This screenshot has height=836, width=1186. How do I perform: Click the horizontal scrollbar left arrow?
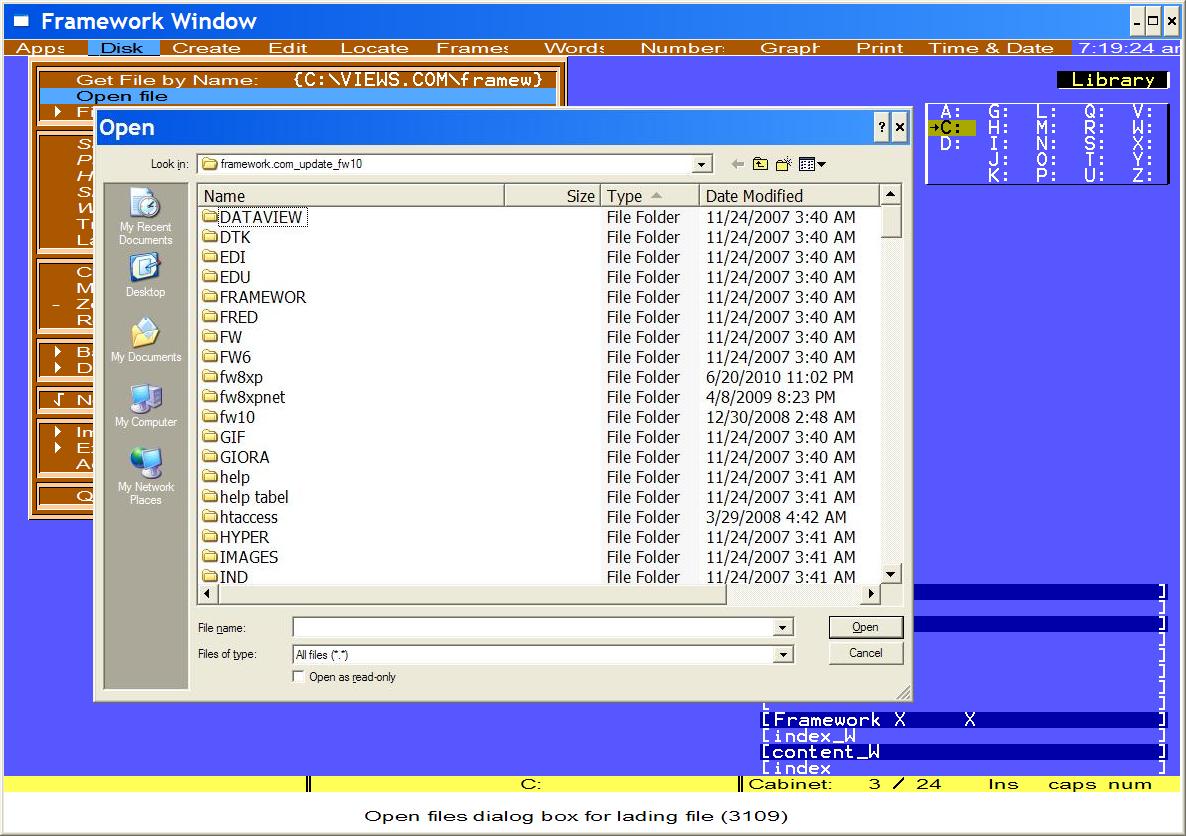[208, 594]
